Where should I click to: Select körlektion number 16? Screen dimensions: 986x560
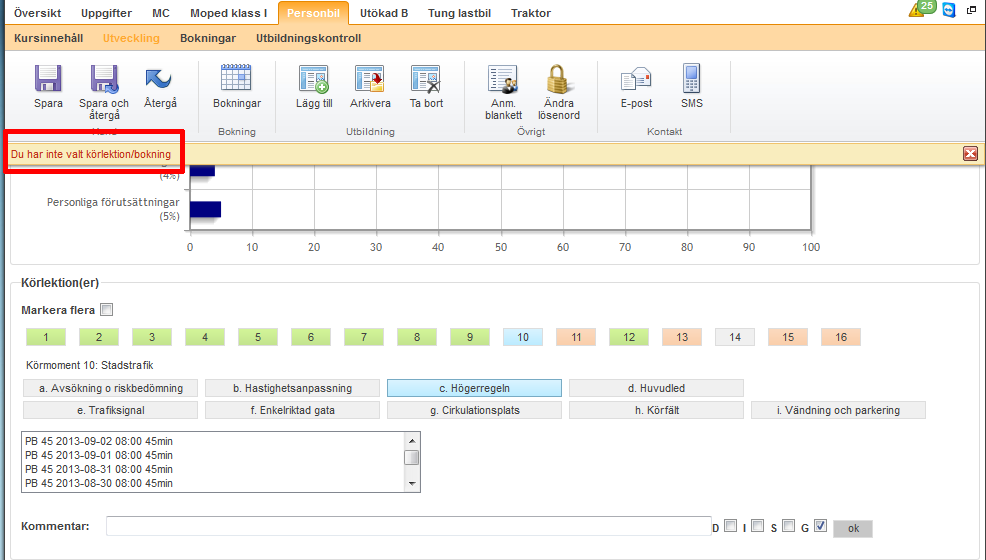[841, 337]
